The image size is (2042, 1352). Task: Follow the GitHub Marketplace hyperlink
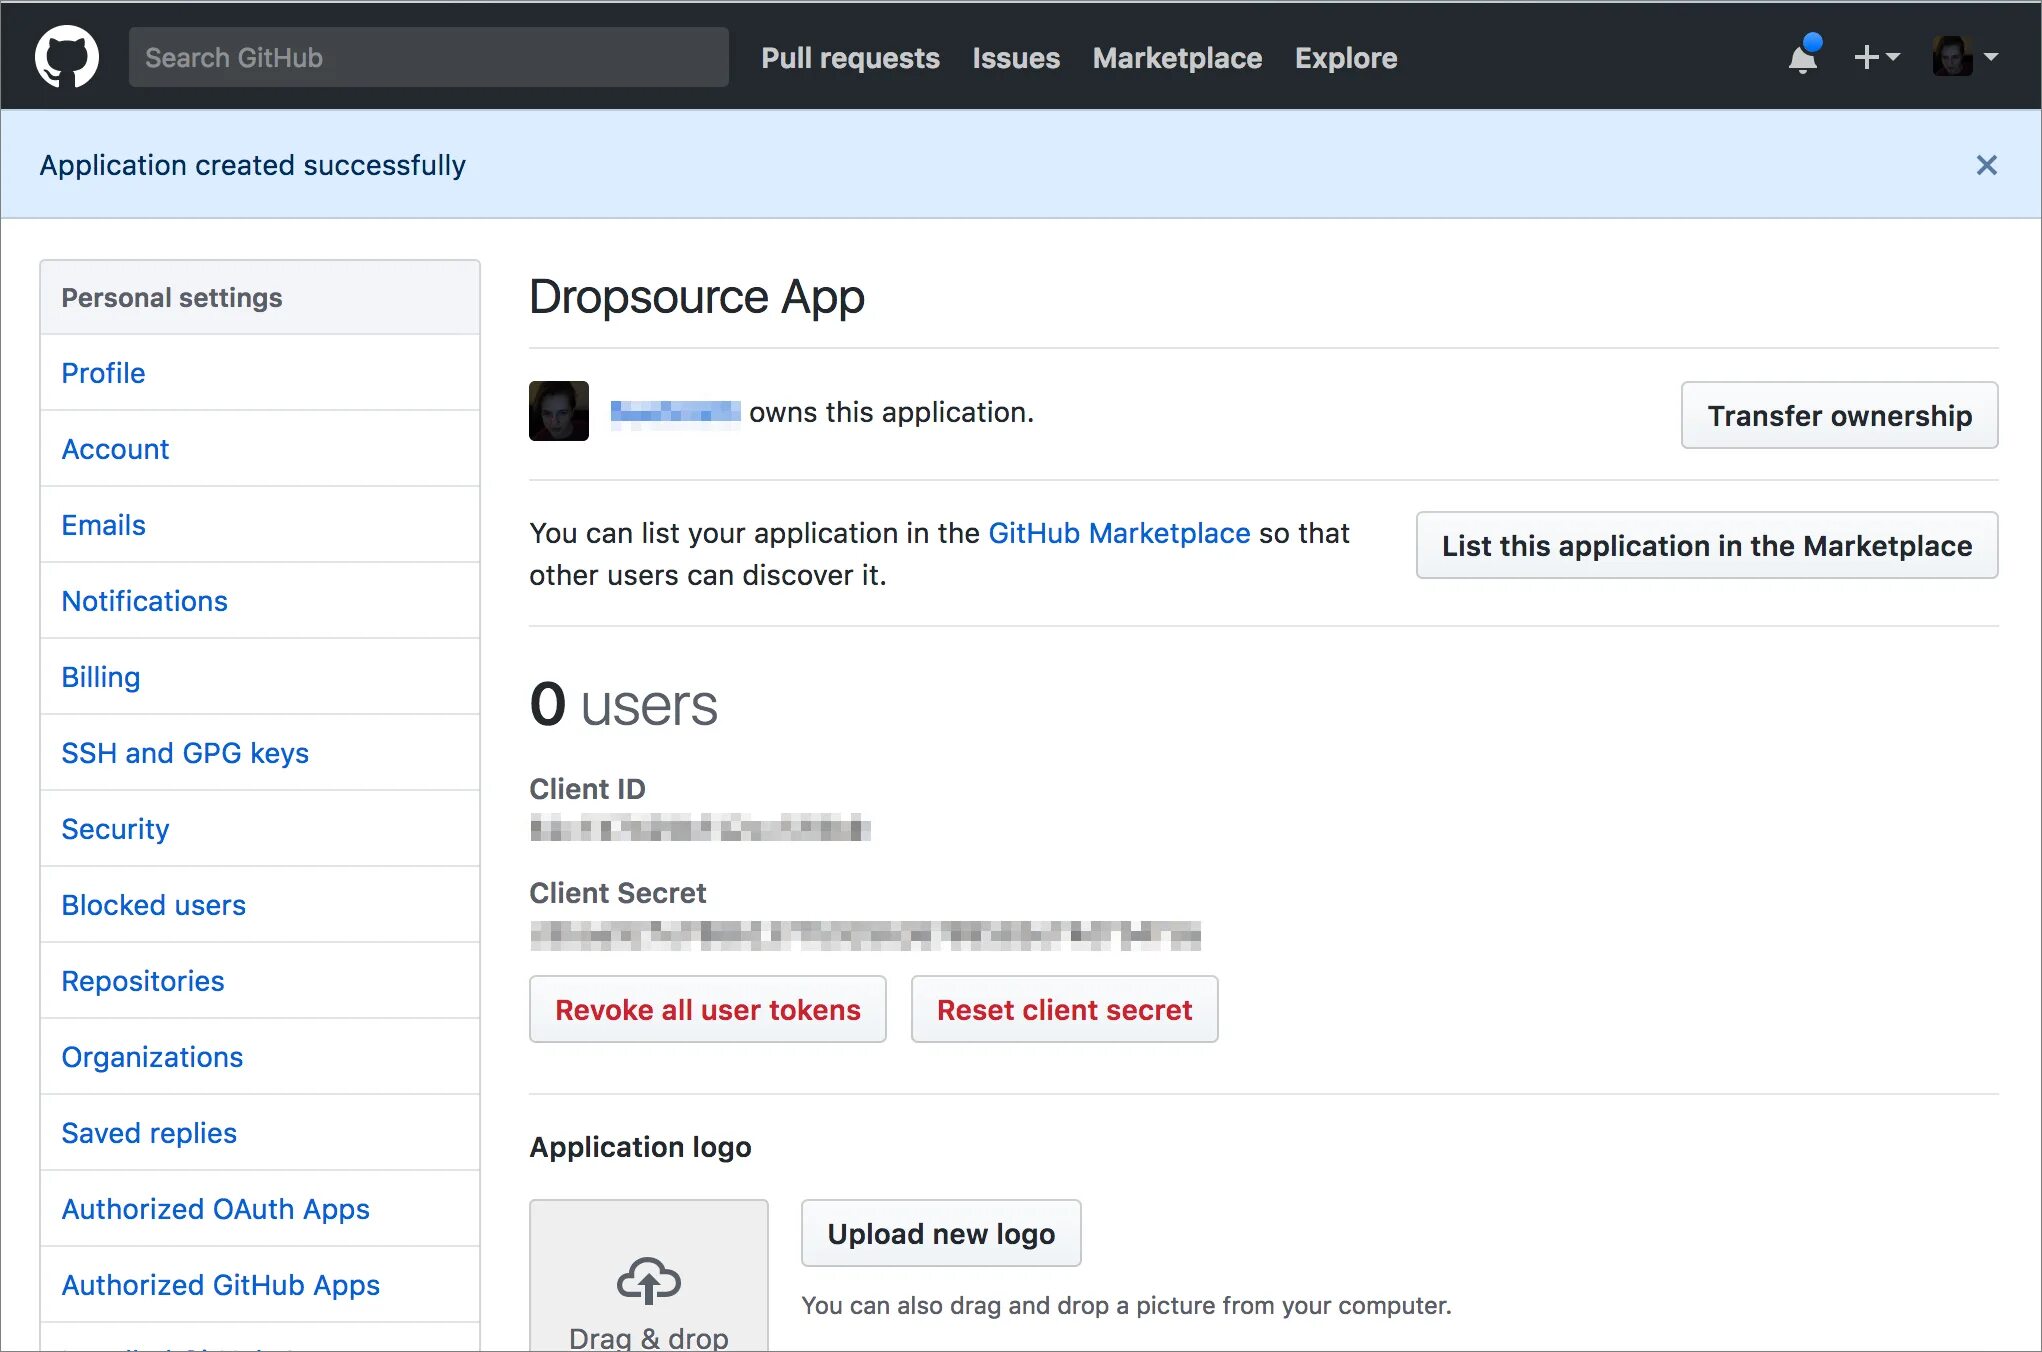pyautogui.click(x=1119, y=533)
